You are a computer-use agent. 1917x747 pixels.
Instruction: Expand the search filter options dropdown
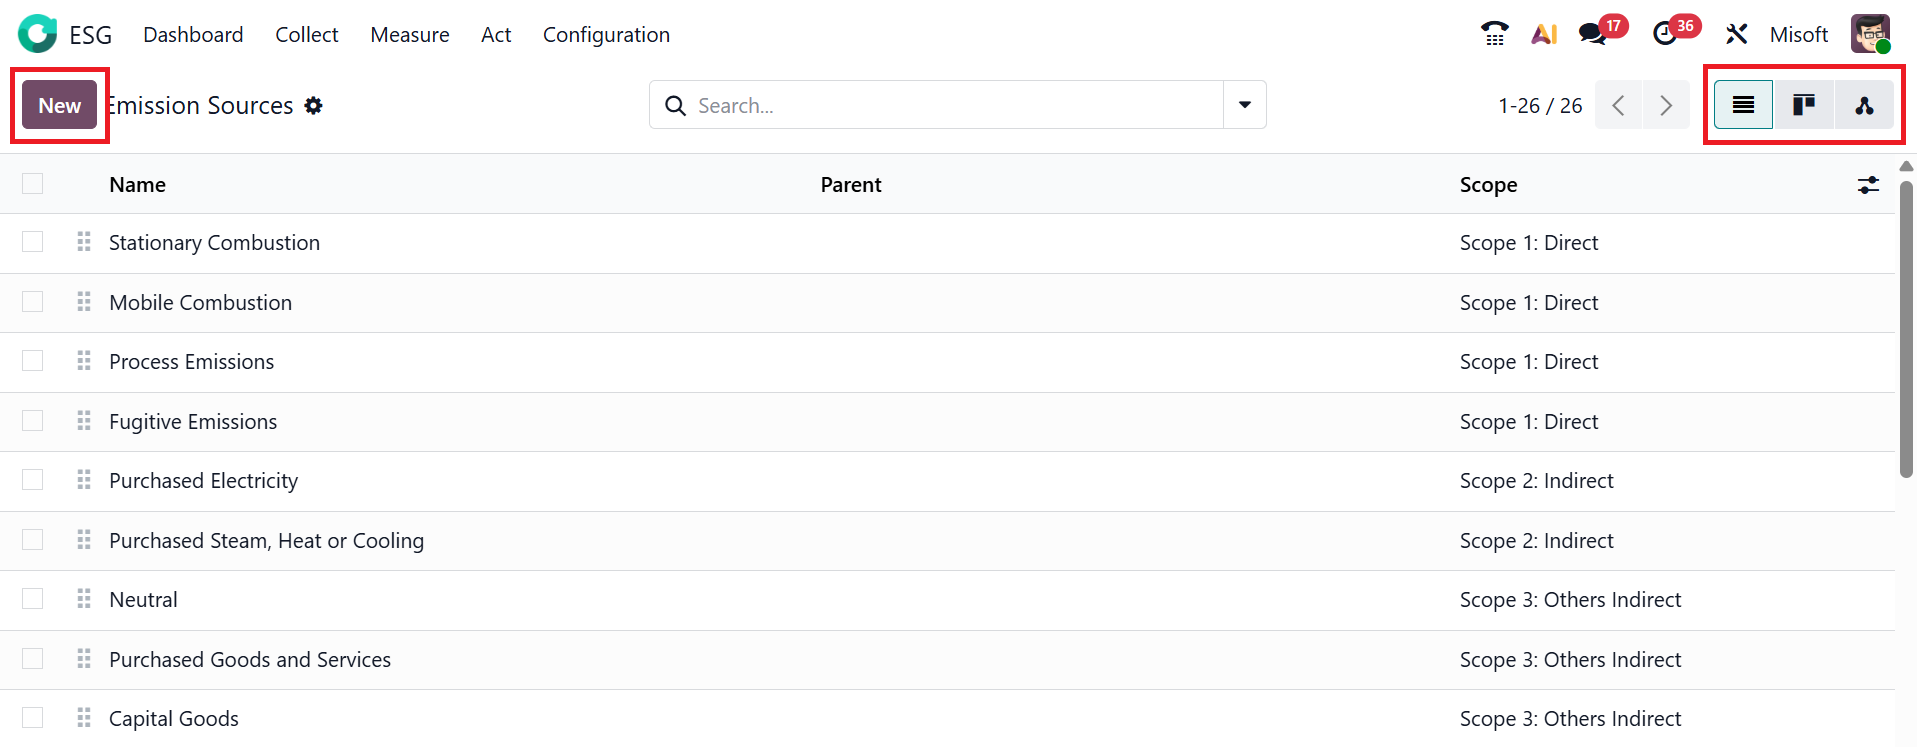coord(1245,105)
